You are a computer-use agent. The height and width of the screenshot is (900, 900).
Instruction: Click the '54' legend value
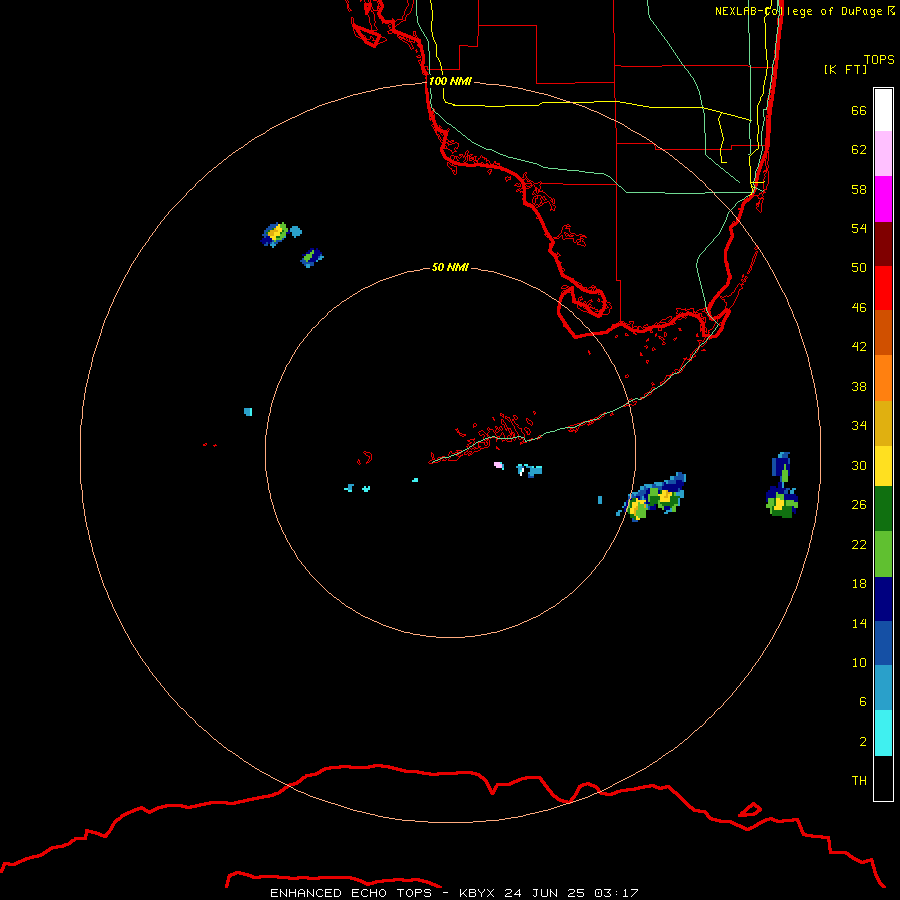tap(859, 228)
